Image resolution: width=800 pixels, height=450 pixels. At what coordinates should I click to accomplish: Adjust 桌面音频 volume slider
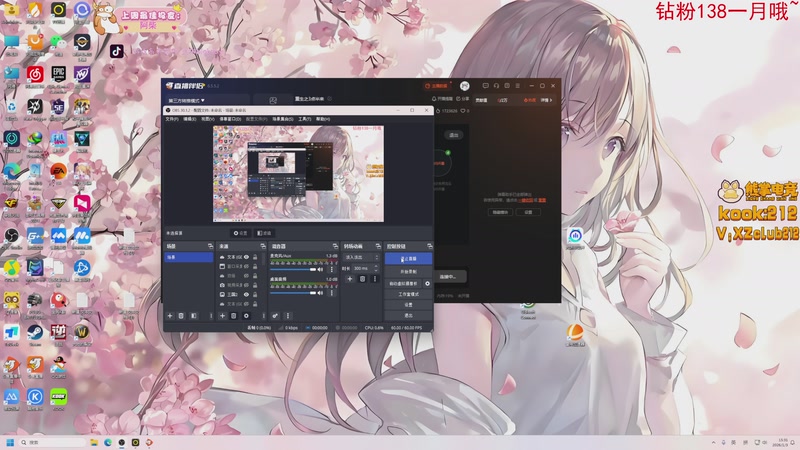coord(293,293)
